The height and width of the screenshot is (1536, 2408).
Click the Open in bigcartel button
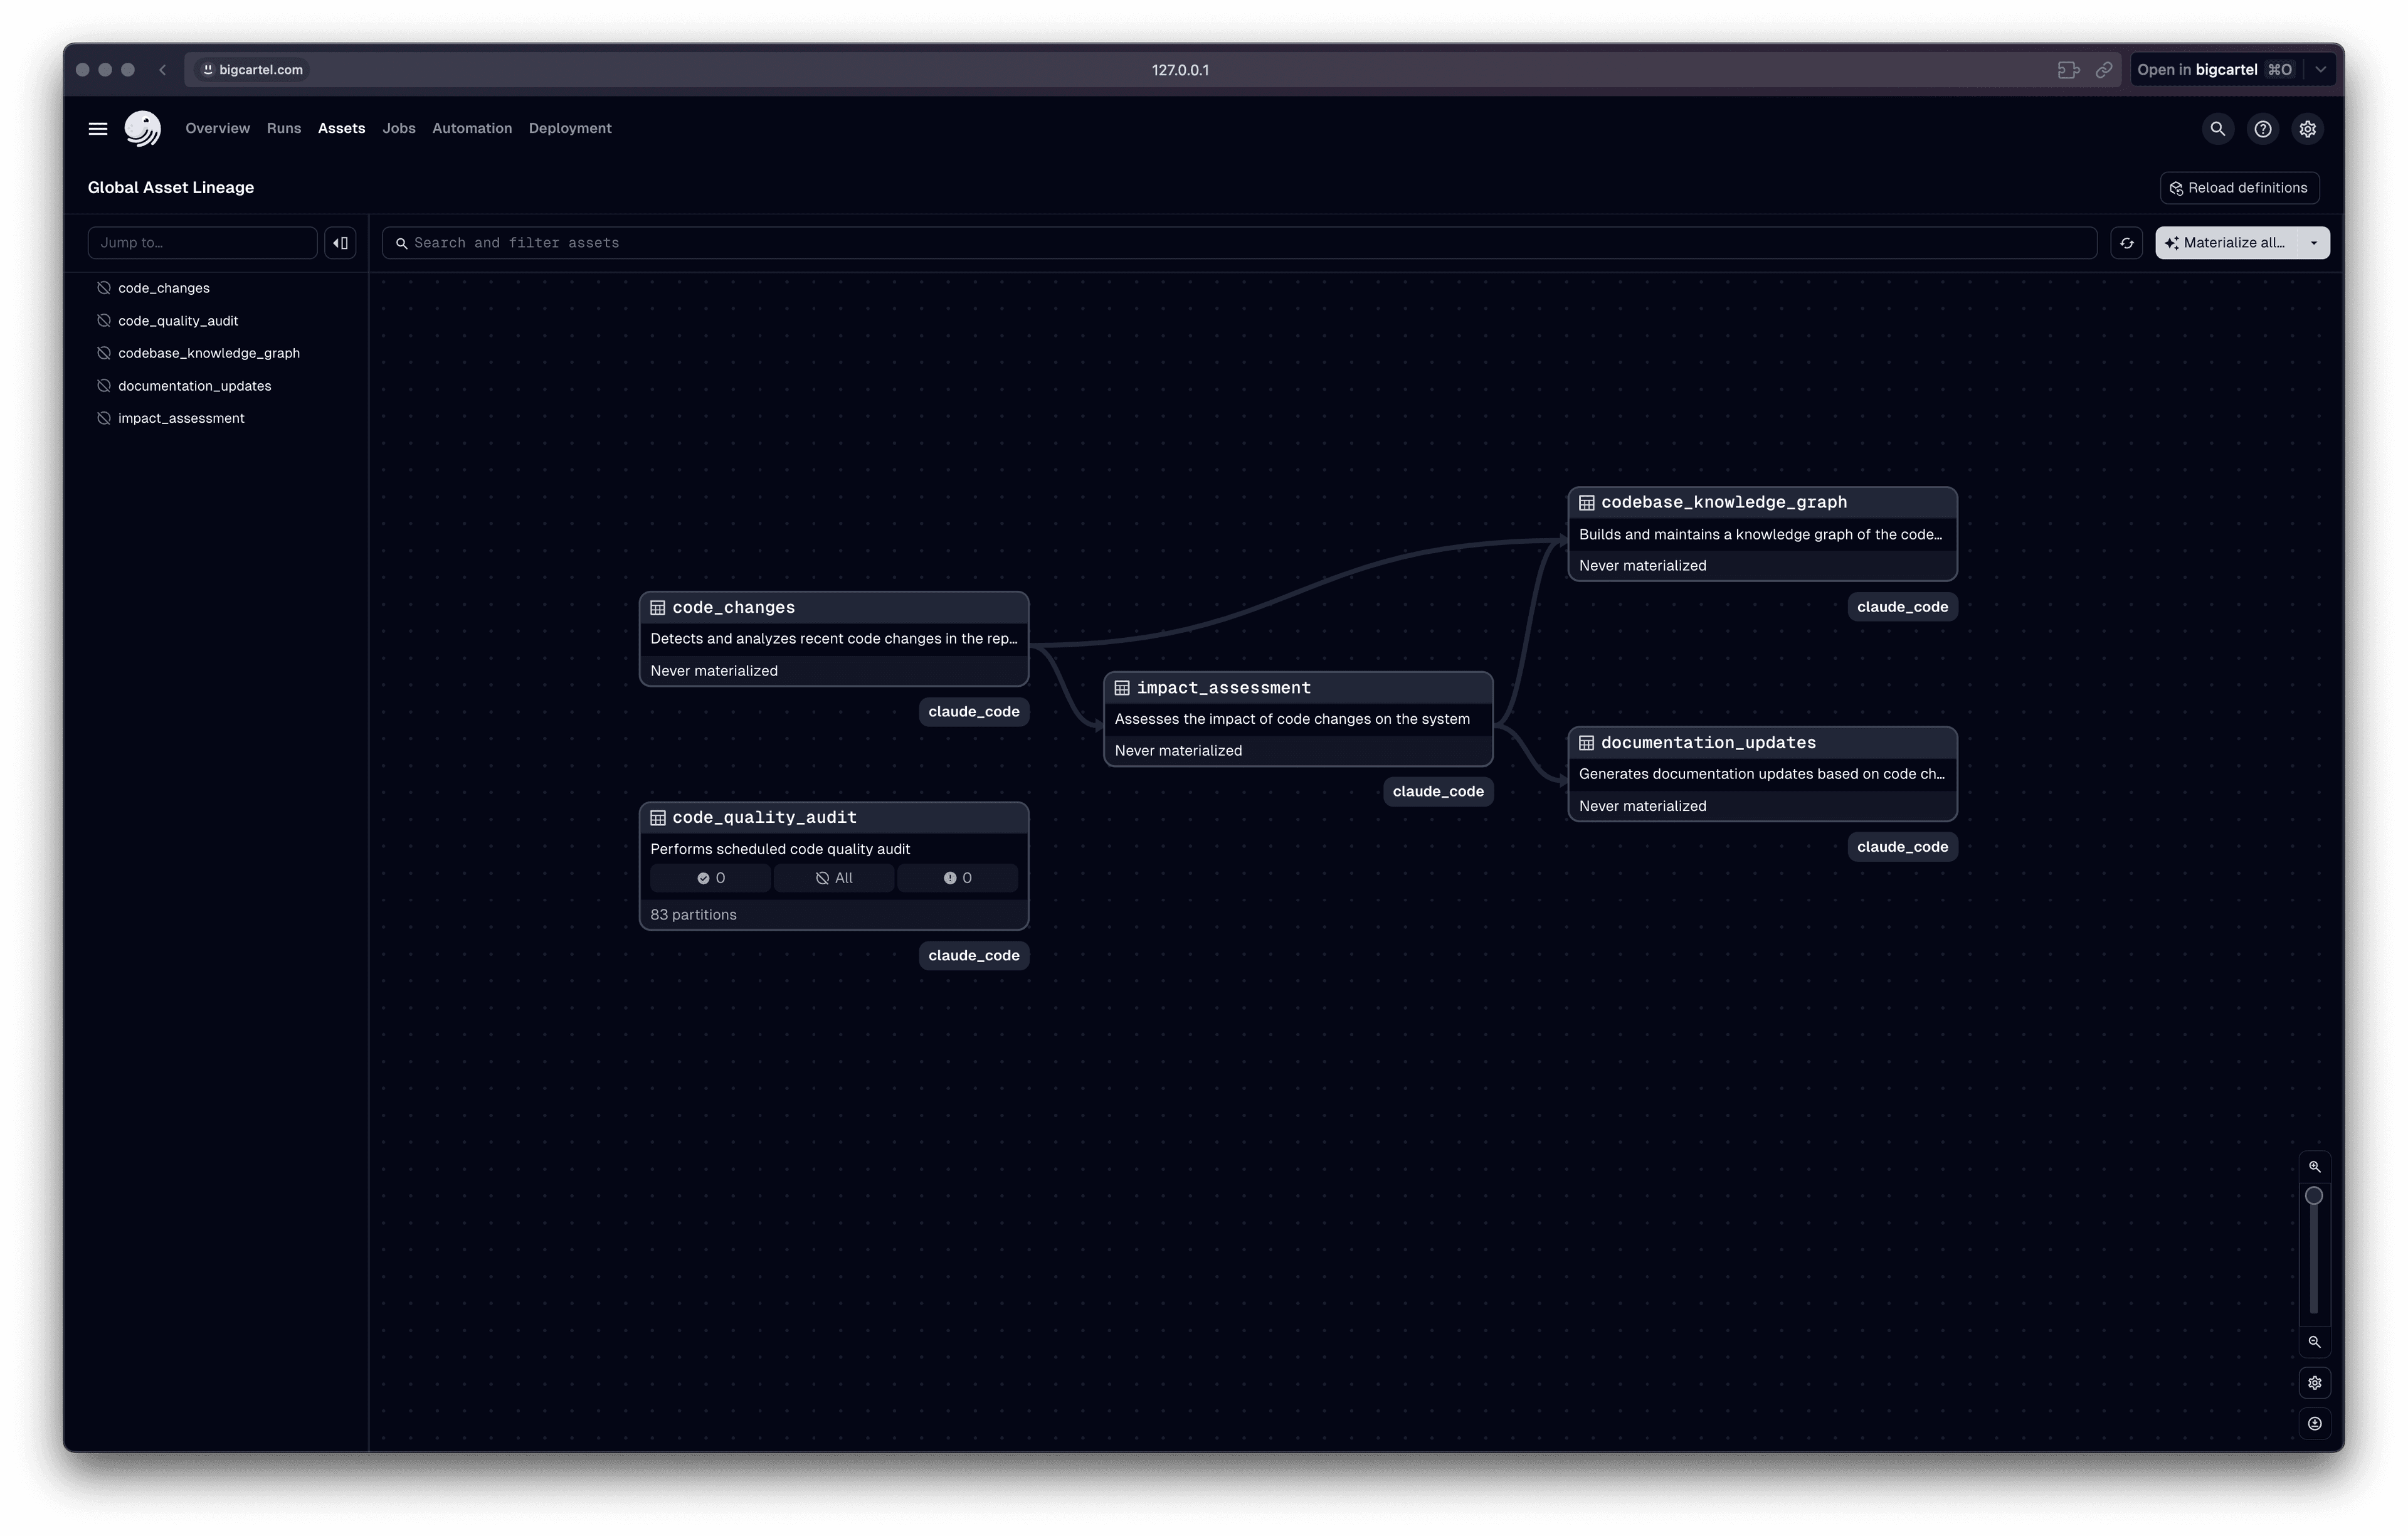coord(2215,70)
